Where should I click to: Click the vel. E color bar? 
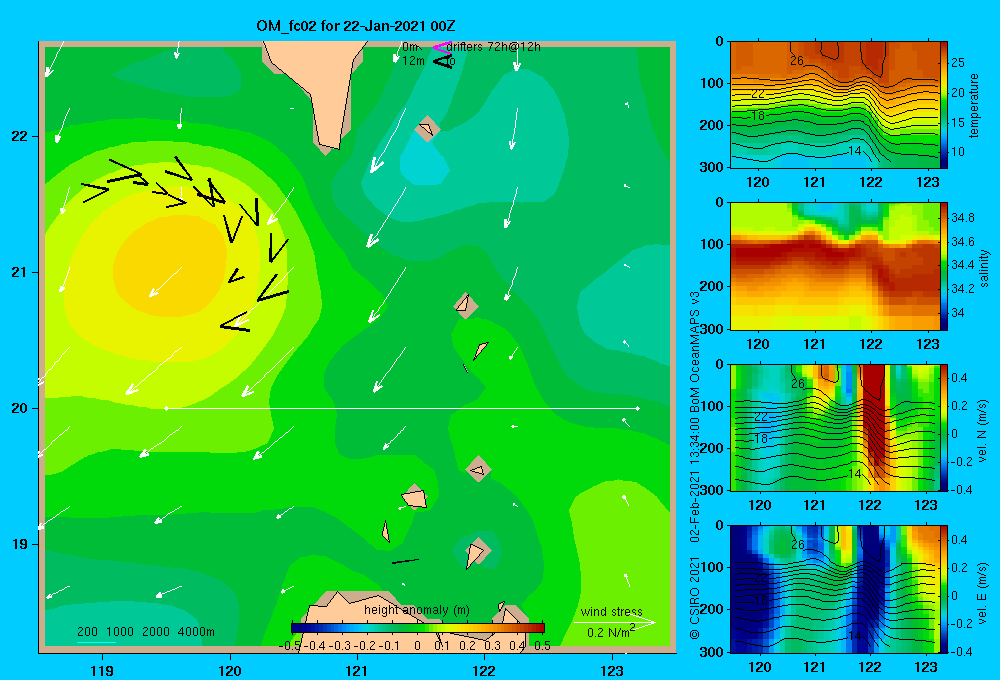click(944, 589)
